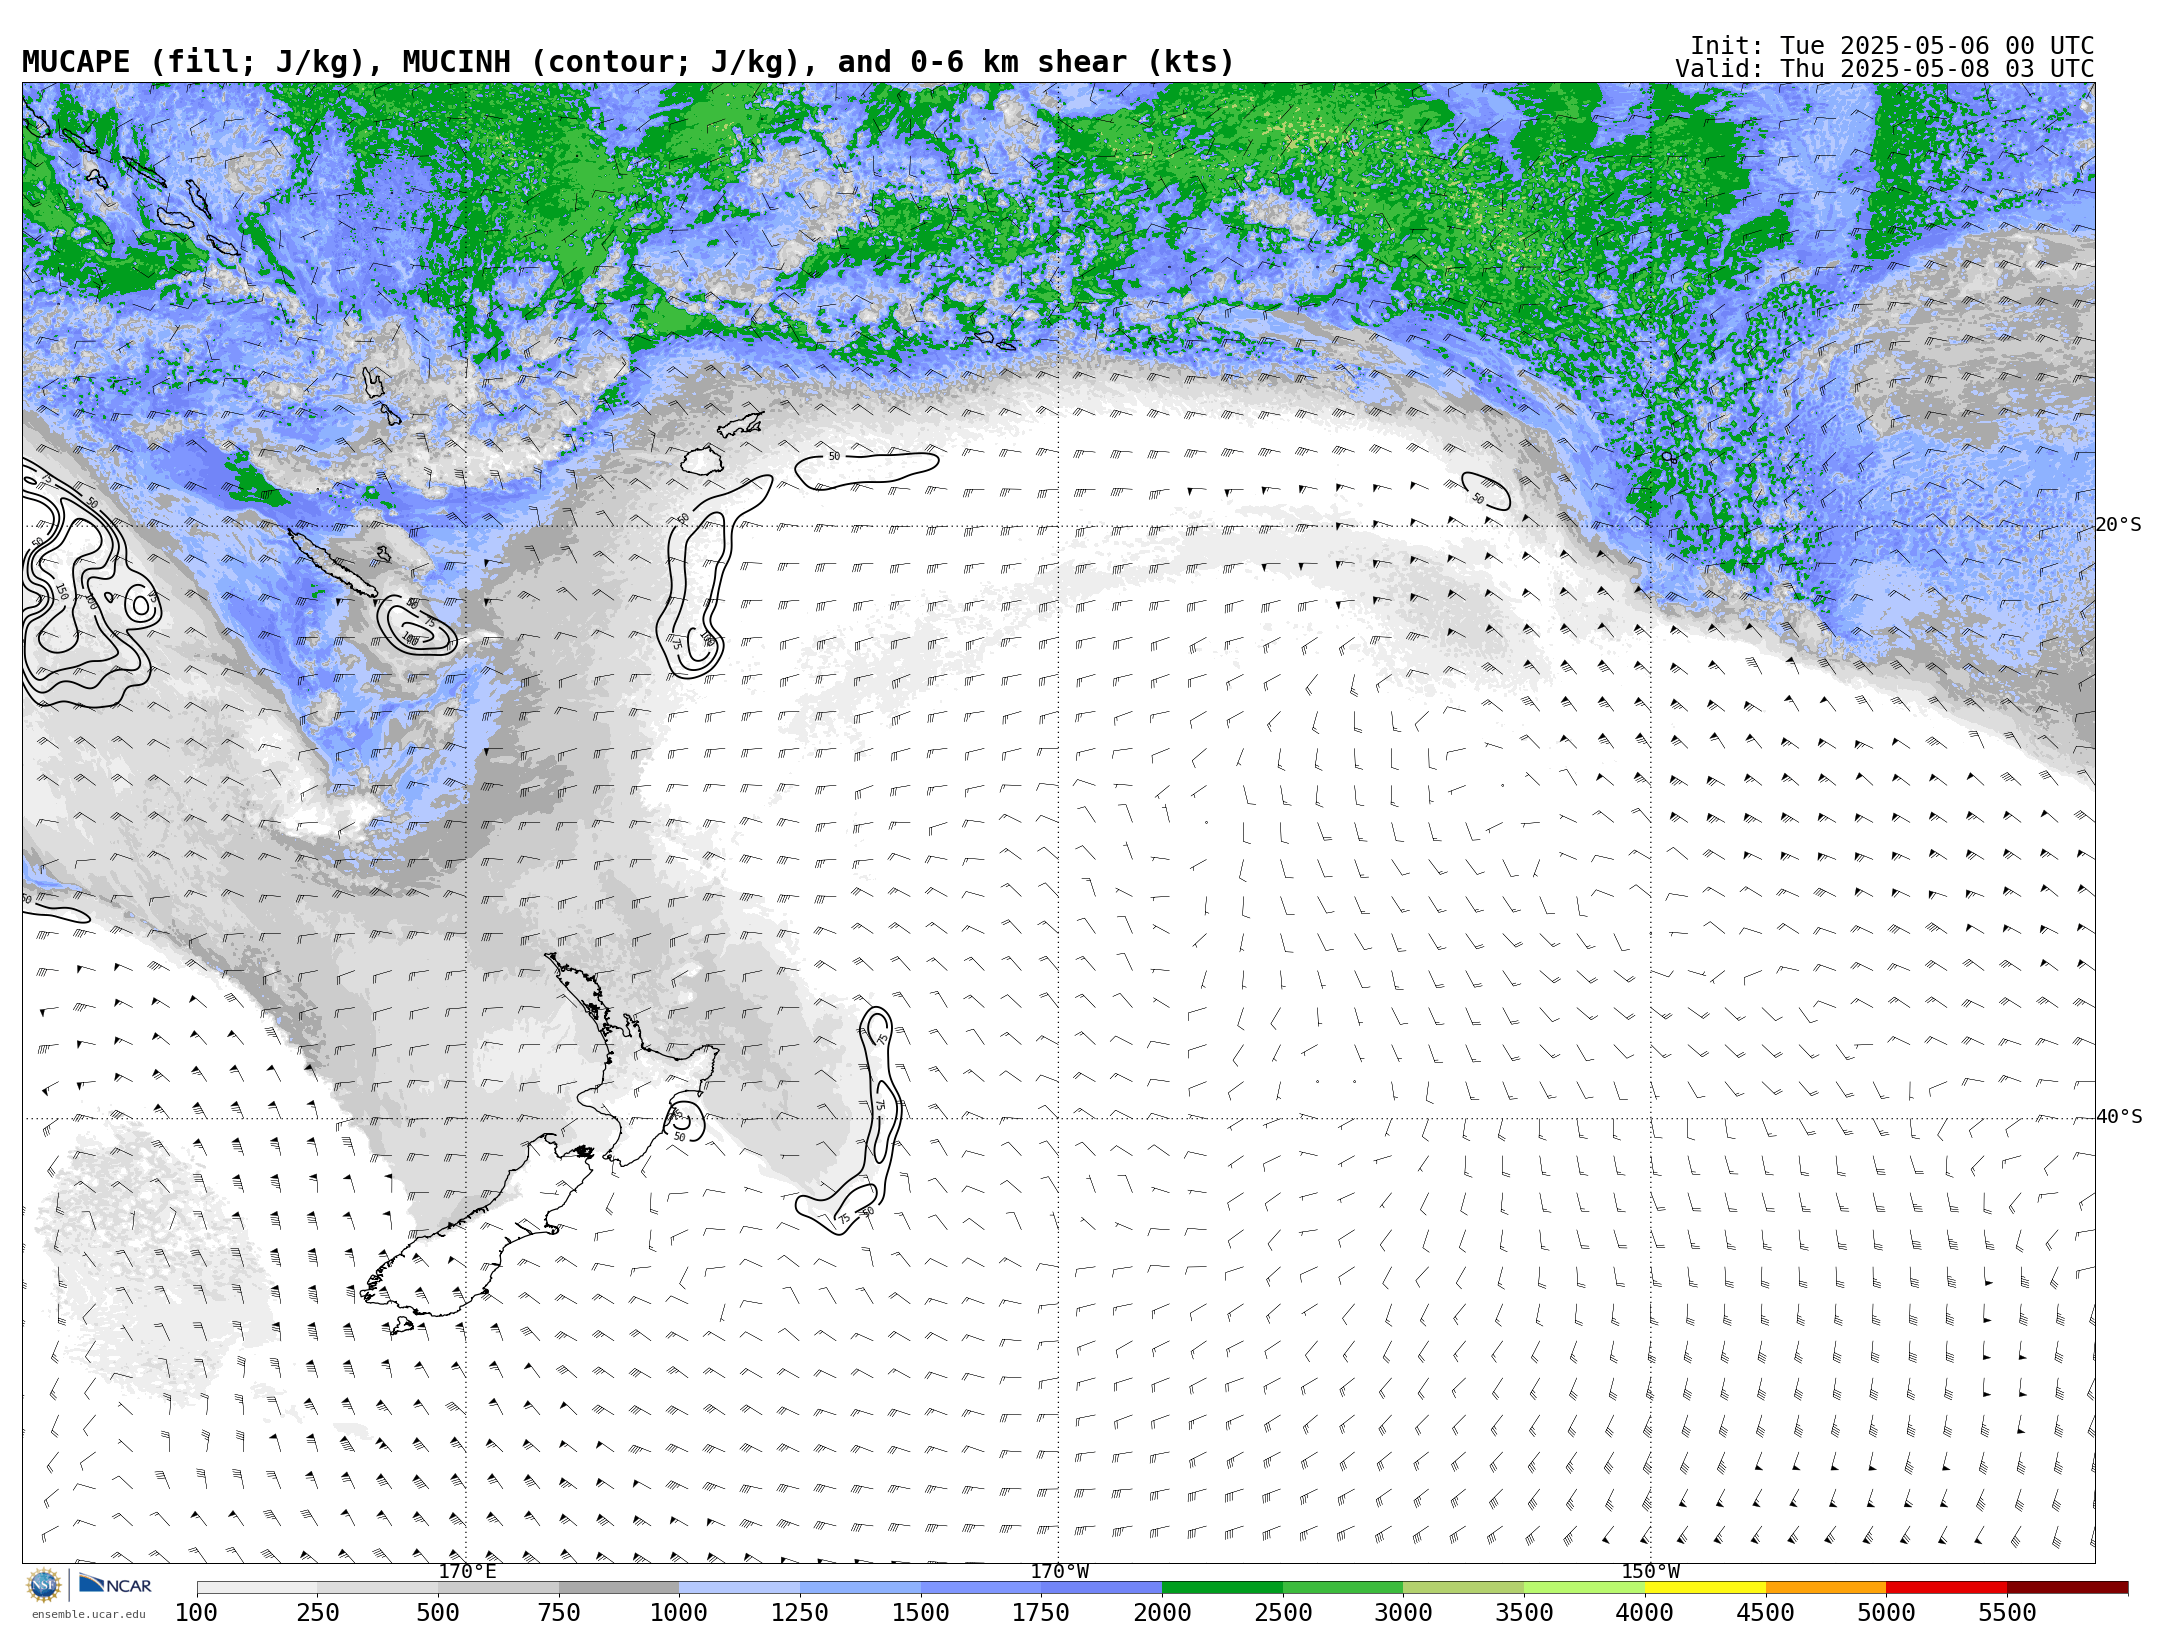Click the lime swatch between 3500 and 4000

click(x=1585, y=1588)
